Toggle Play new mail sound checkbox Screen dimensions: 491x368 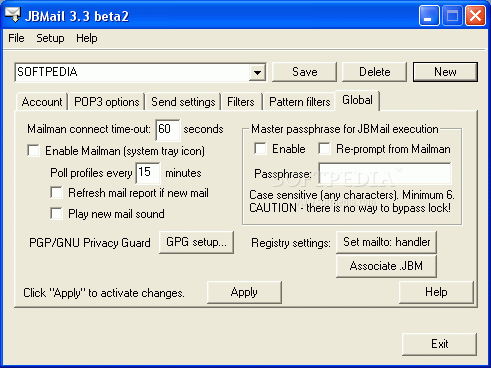(56, 213)
